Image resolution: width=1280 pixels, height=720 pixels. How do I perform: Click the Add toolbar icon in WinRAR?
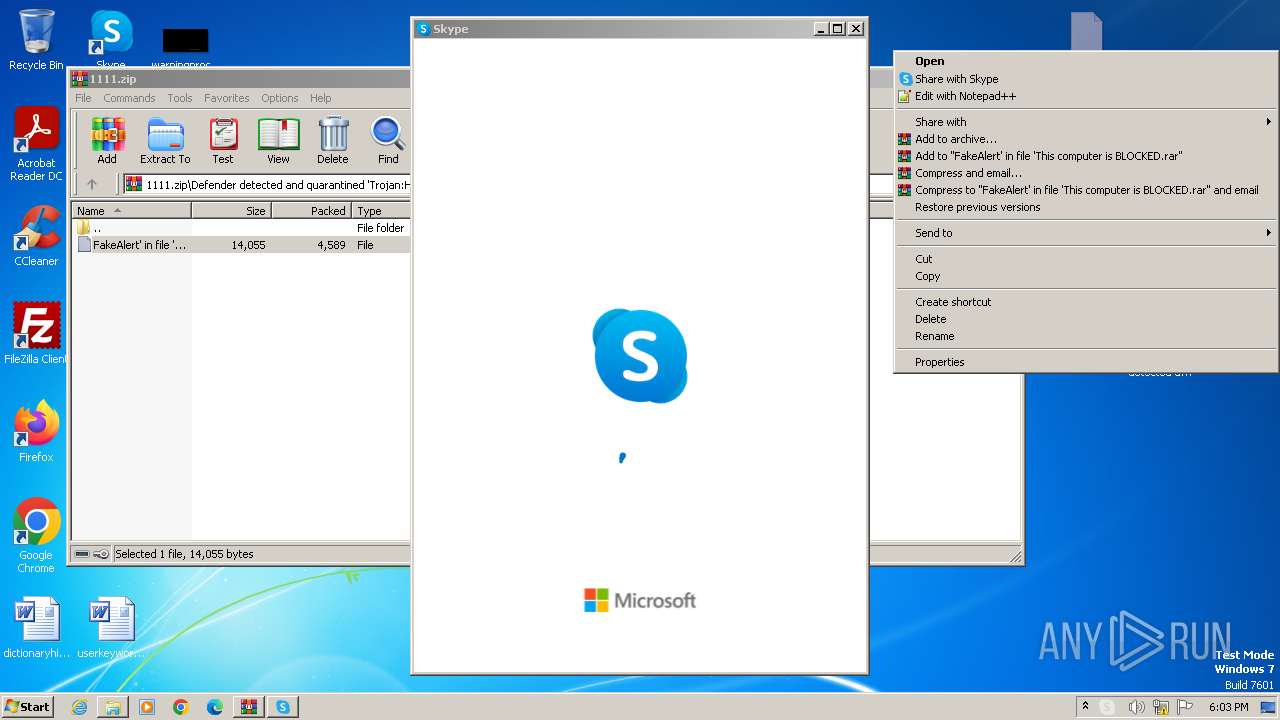[x=107, y=141]
